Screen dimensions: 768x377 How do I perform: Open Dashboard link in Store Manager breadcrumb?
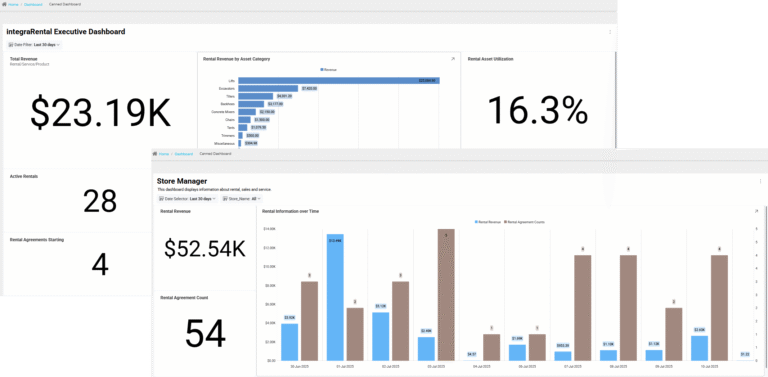[x=184, y=154]
